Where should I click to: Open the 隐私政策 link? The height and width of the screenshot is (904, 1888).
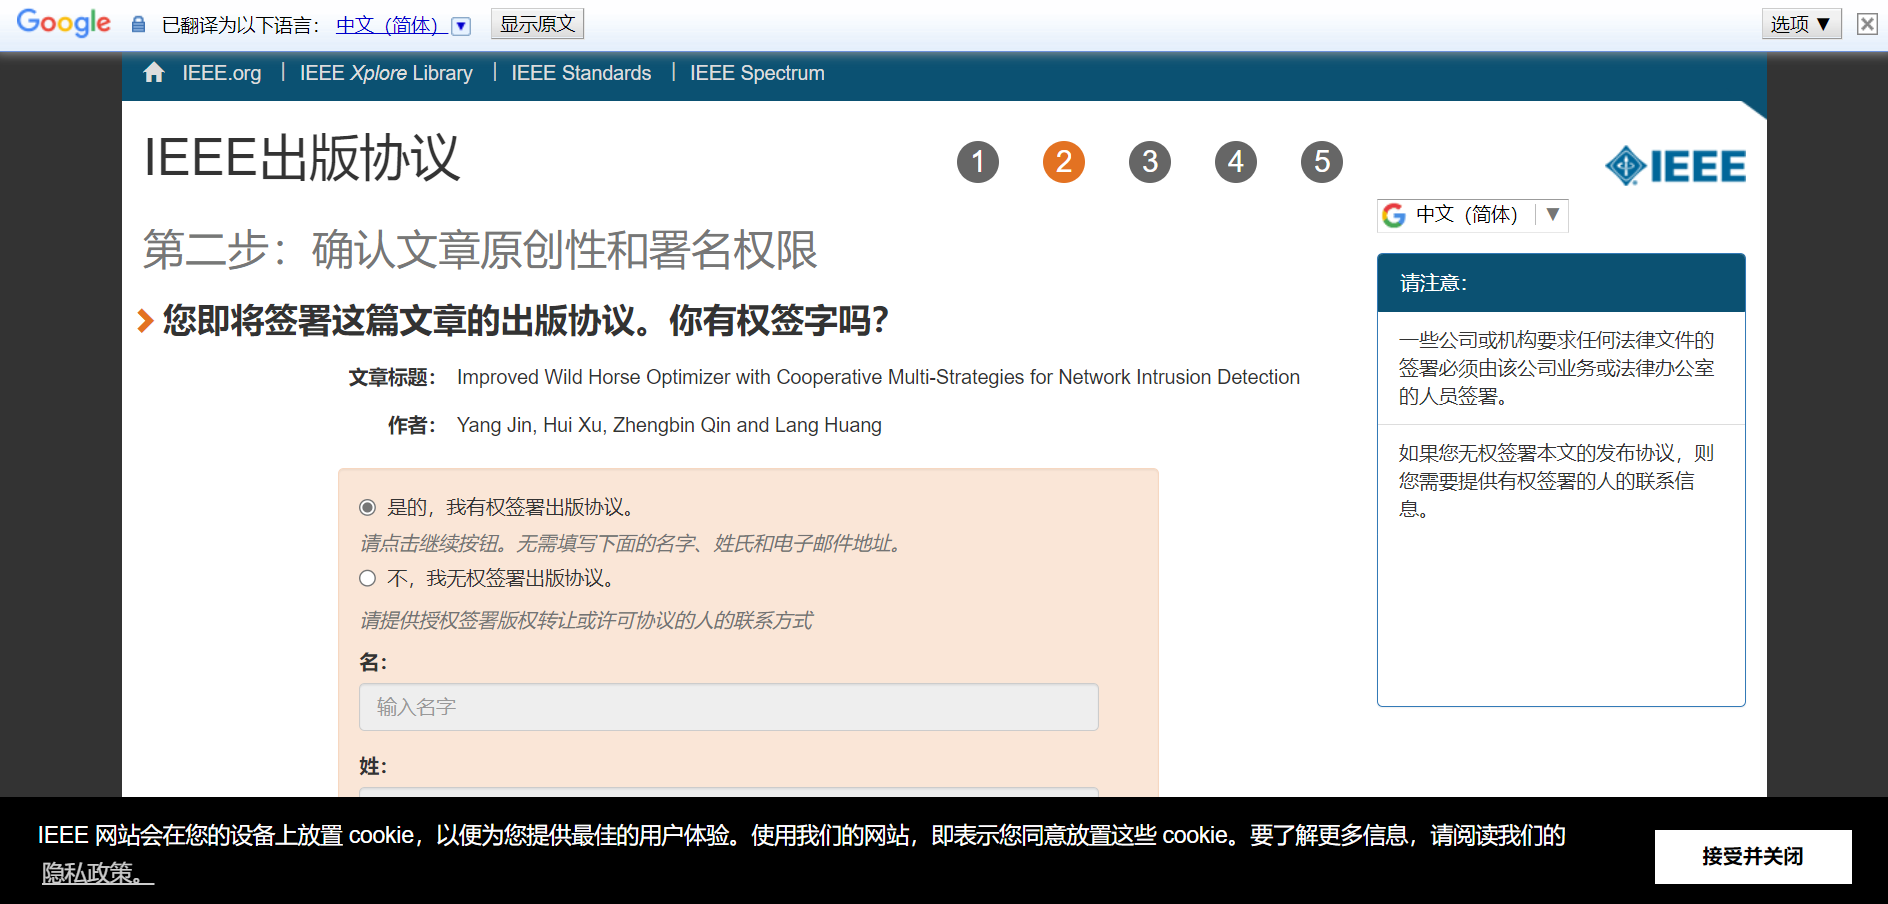click(x=97, y=873)
